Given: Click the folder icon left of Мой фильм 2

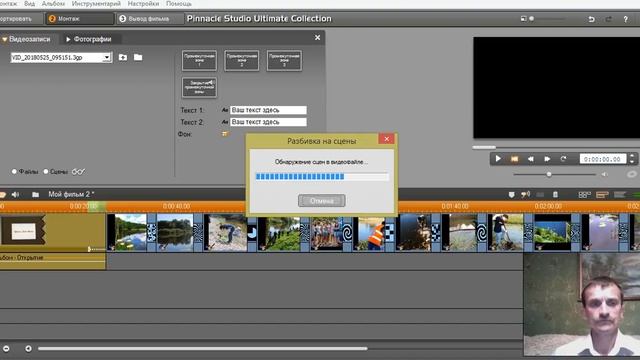Looking at the screenshot, I should click(x=36, y=195).
